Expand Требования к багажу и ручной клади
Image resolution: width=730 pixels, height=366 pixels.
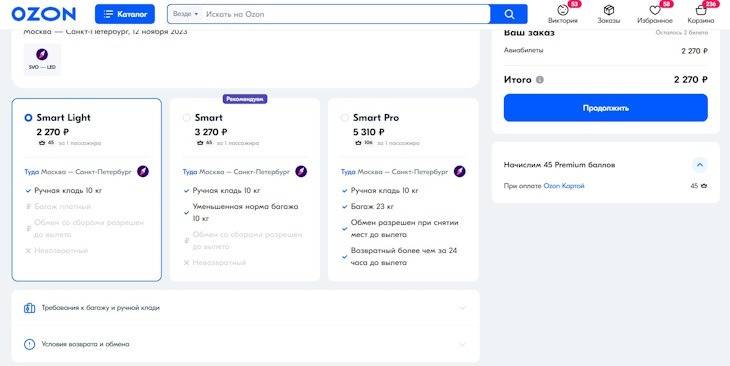[x=245, y=308]
